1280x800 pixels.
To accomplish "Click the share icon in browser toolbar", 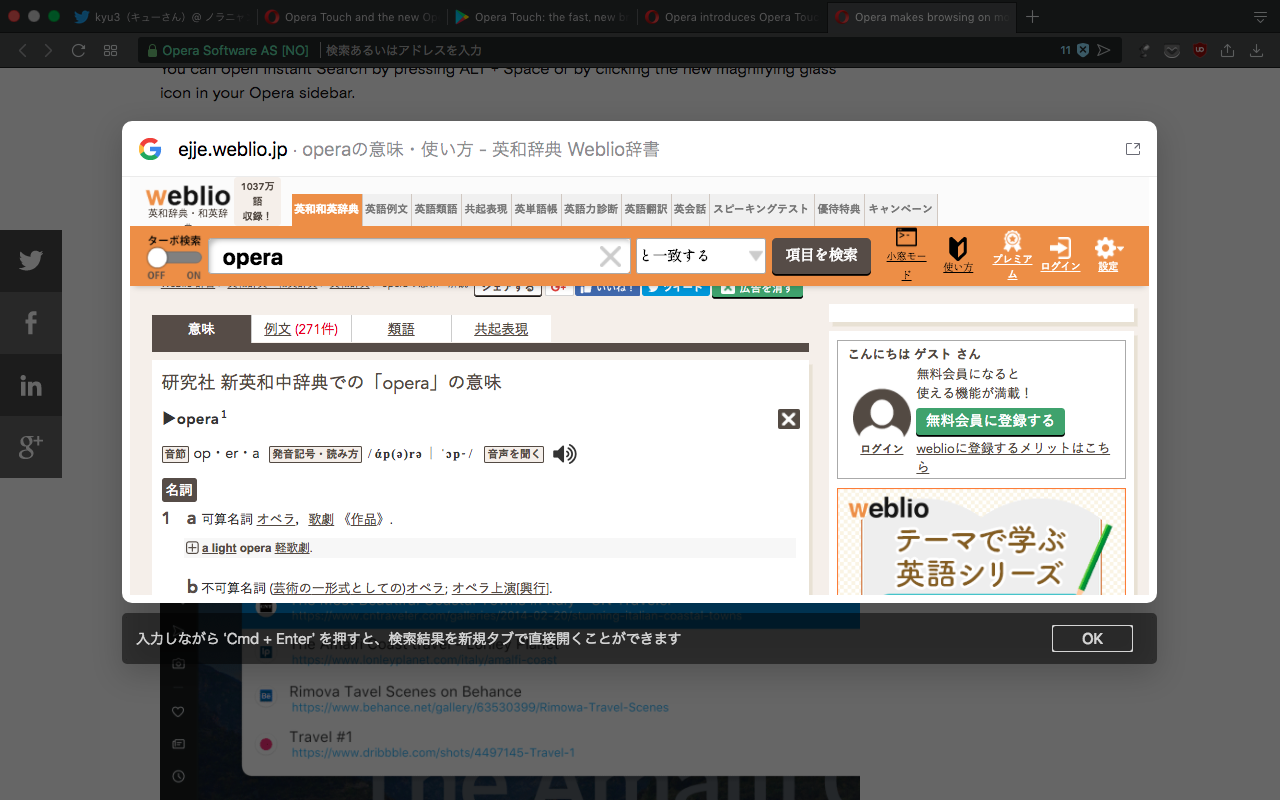I will (1228, 50).
